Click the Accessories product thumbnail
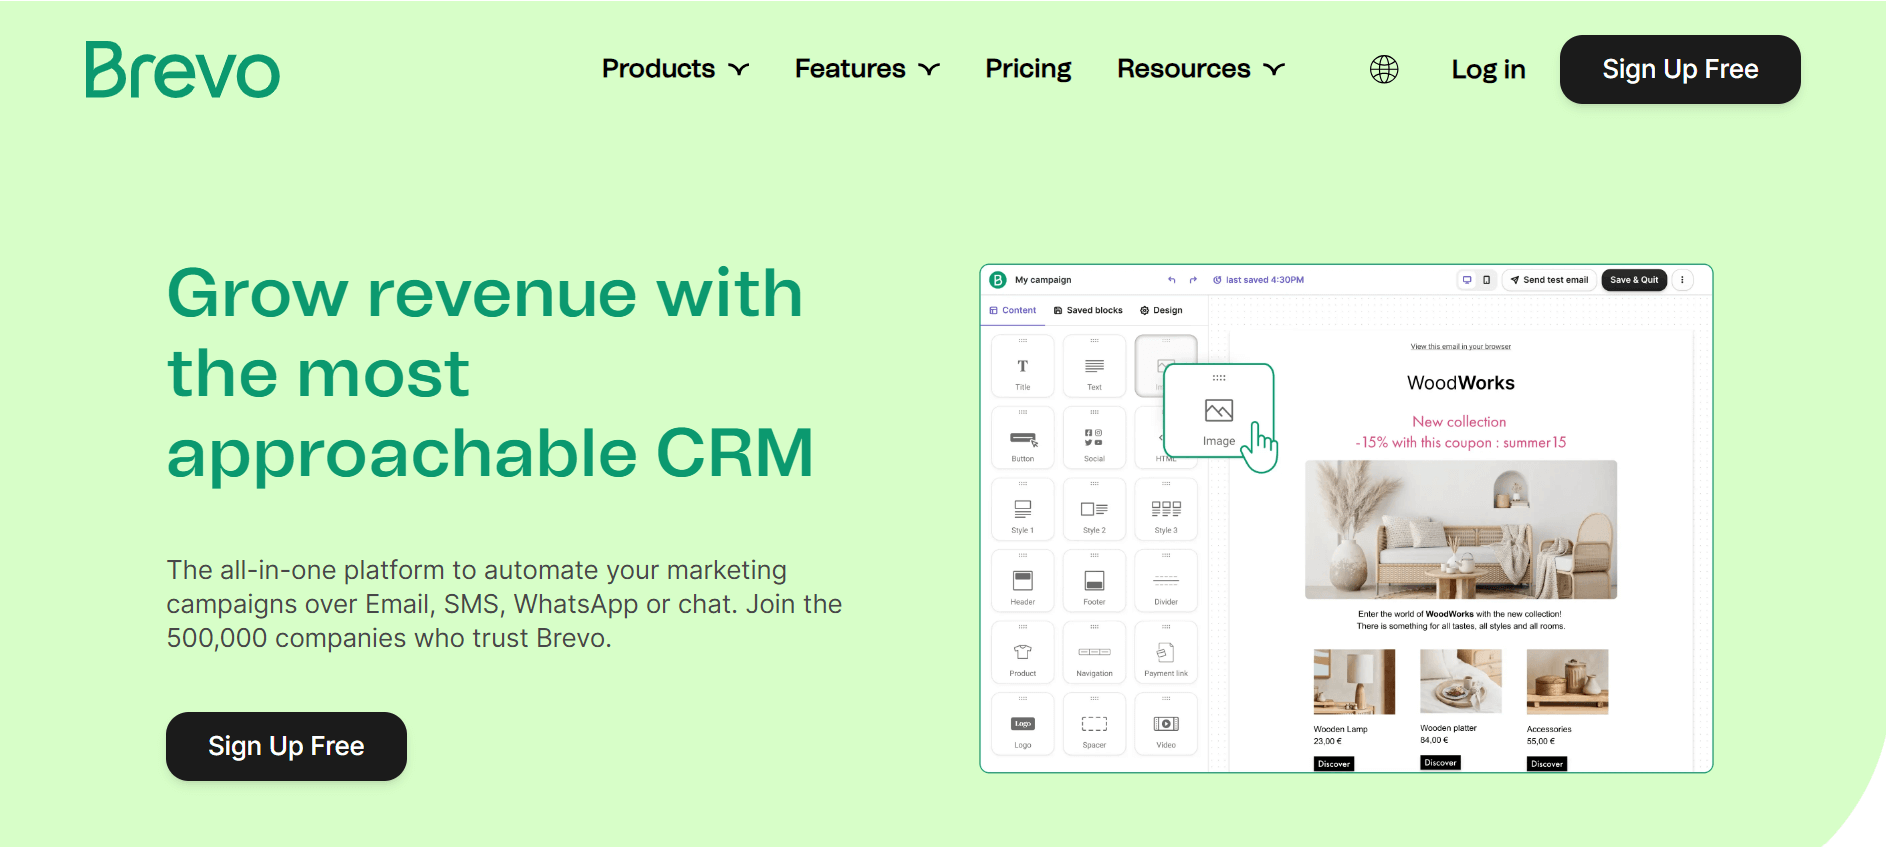 [x=1567, y=681]
